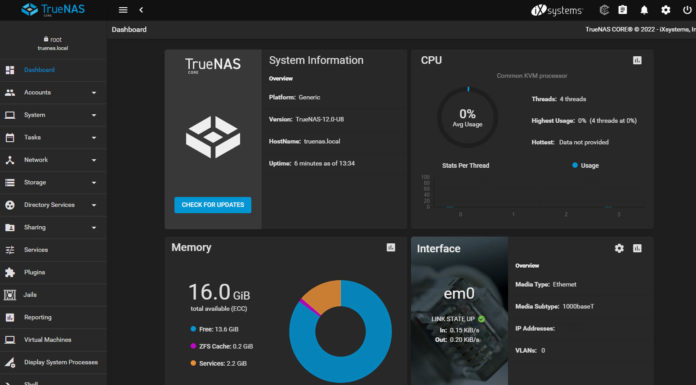Click Version TrueNAS-12.0-U8 text

coord(306,119)
